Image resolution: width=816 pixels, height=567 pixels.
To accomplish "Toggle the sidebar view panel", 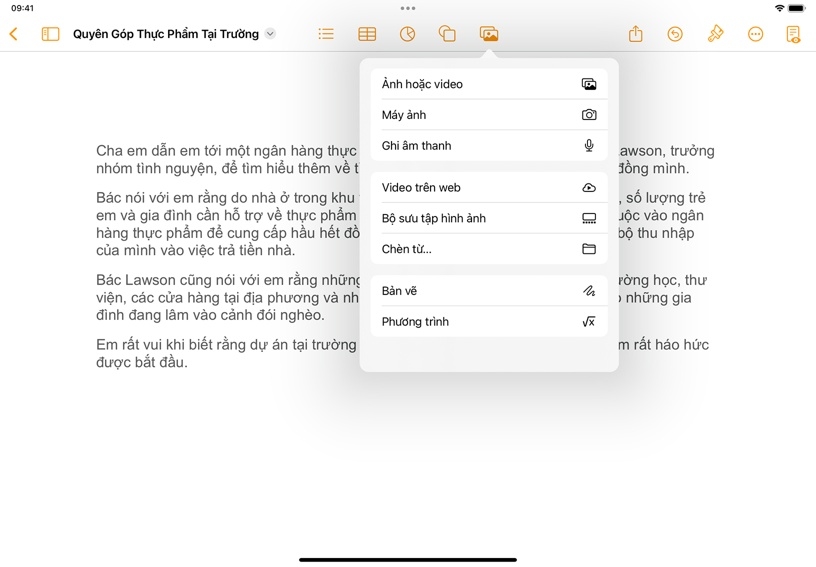I will [50, 34].
